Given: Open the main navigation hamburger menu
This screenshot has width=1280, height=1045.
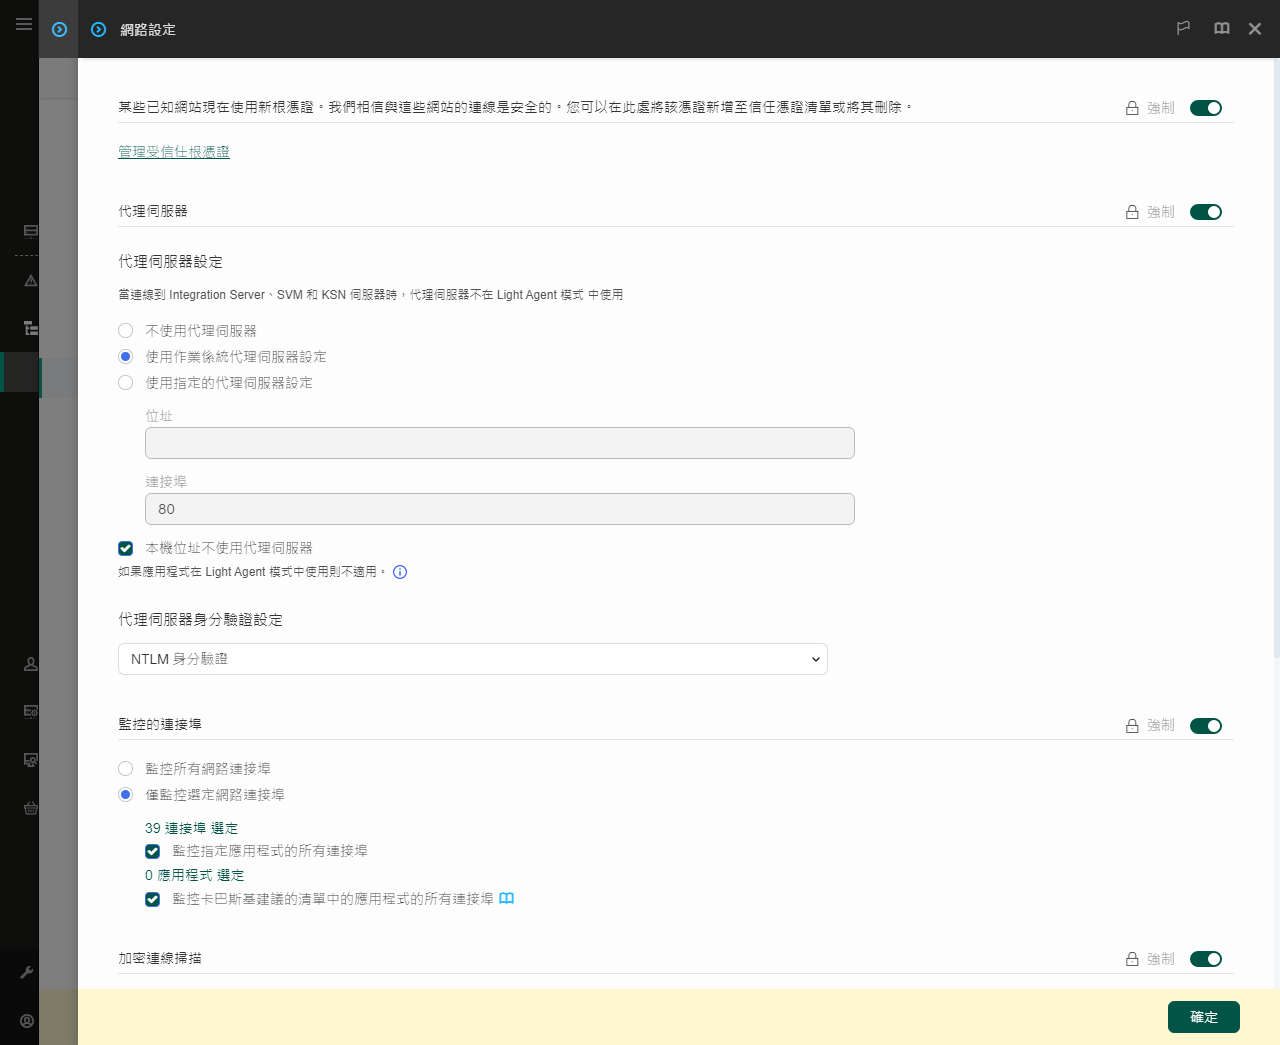Looking at the screenshot, I should 24,24.
